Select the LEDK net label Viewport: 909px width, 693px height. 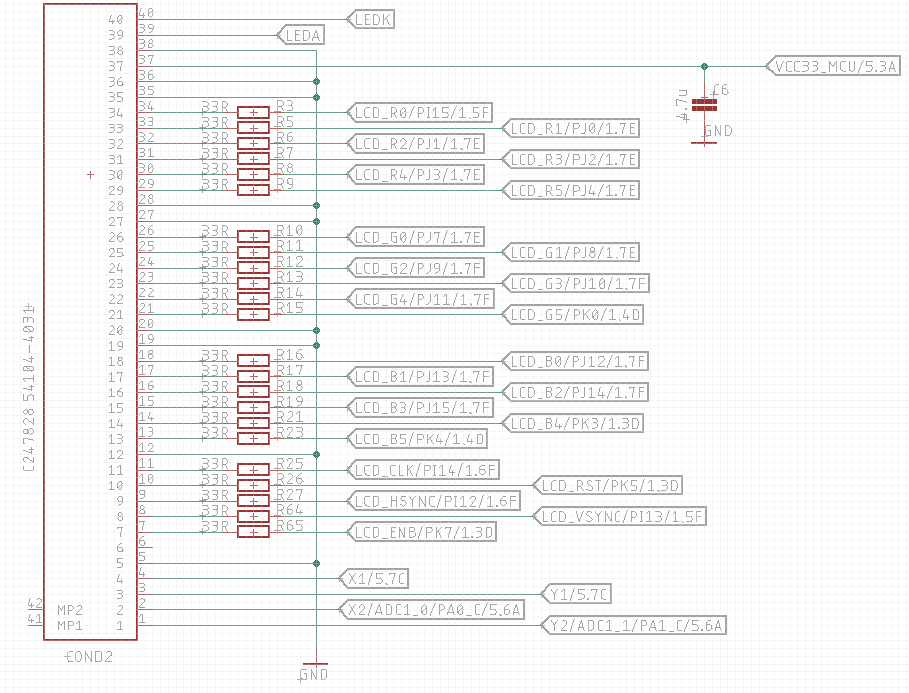point(371,20)
